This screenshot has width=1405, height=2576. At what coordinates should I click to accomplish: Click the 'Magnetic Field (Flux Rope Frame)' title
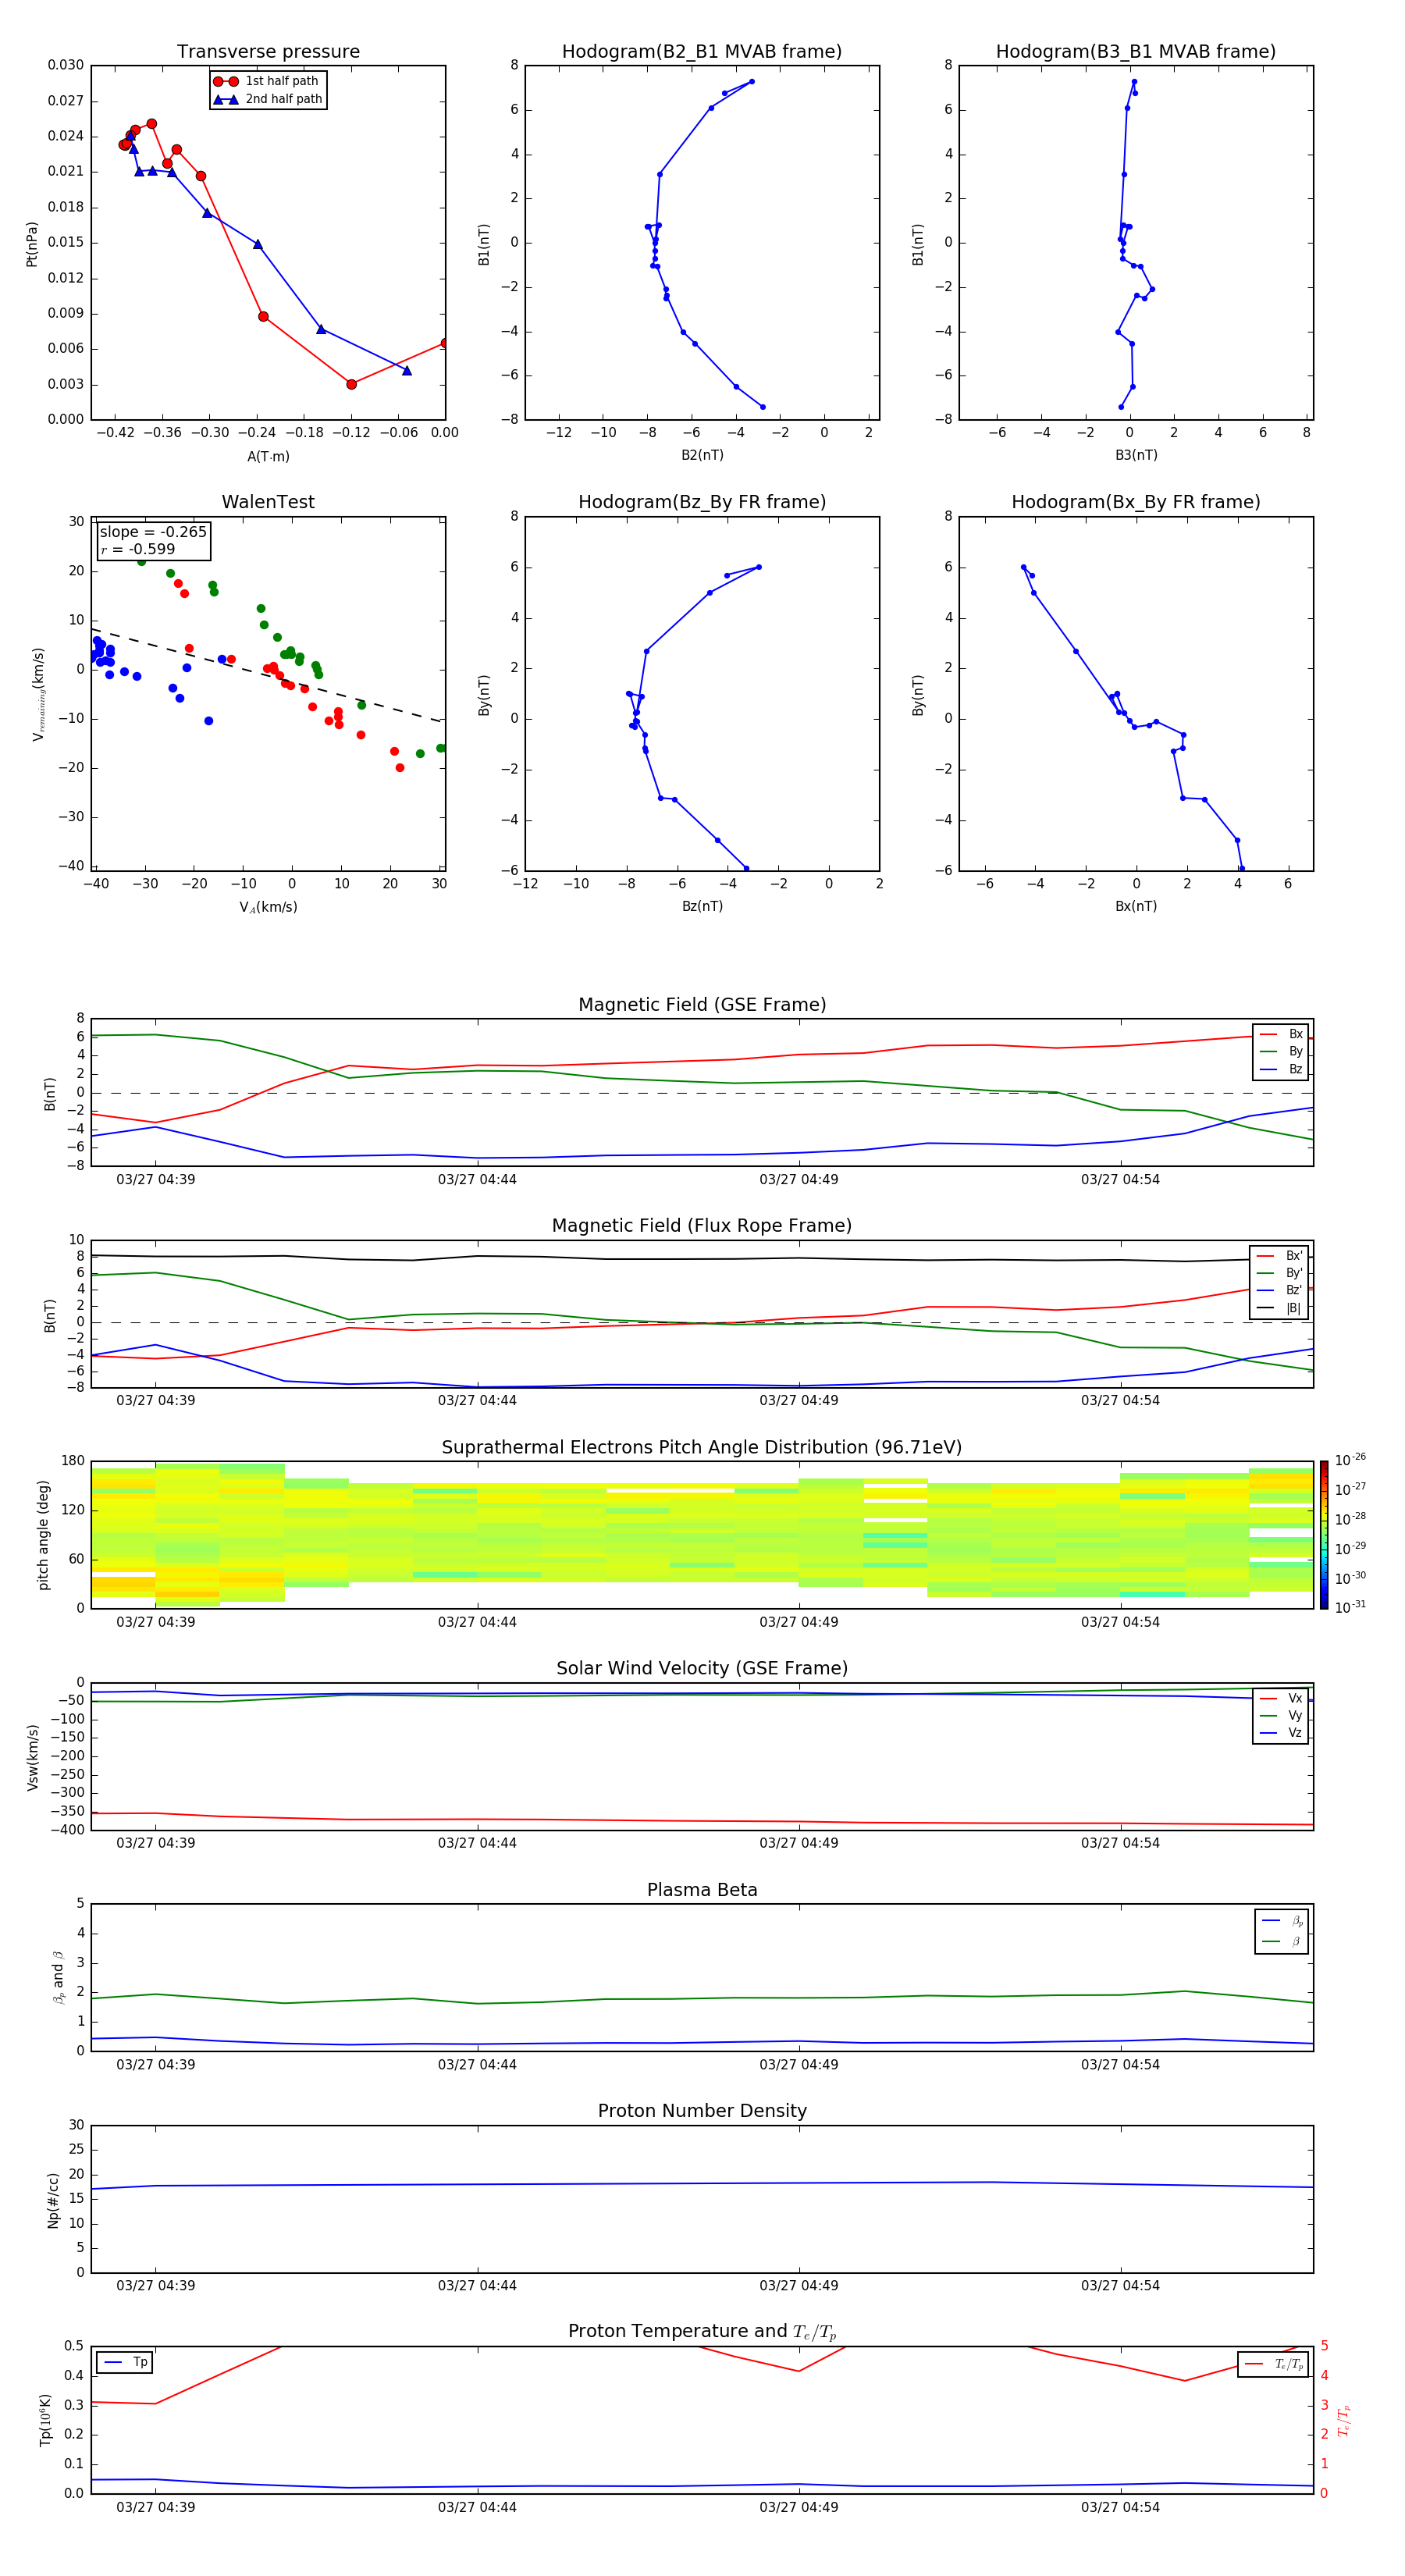tap(702, 1226)
